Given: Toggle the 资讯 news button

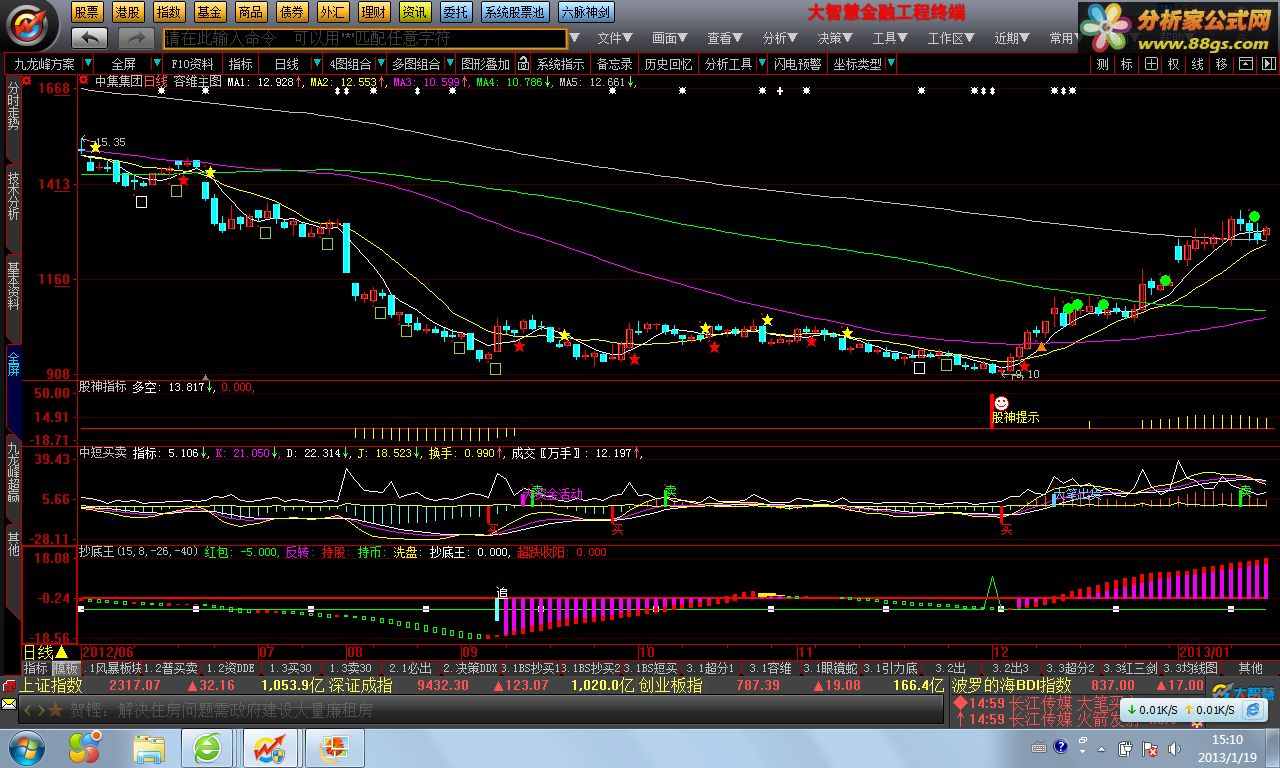Looking at the screenshot, I should pyautogui.click(x=415, y=12).
